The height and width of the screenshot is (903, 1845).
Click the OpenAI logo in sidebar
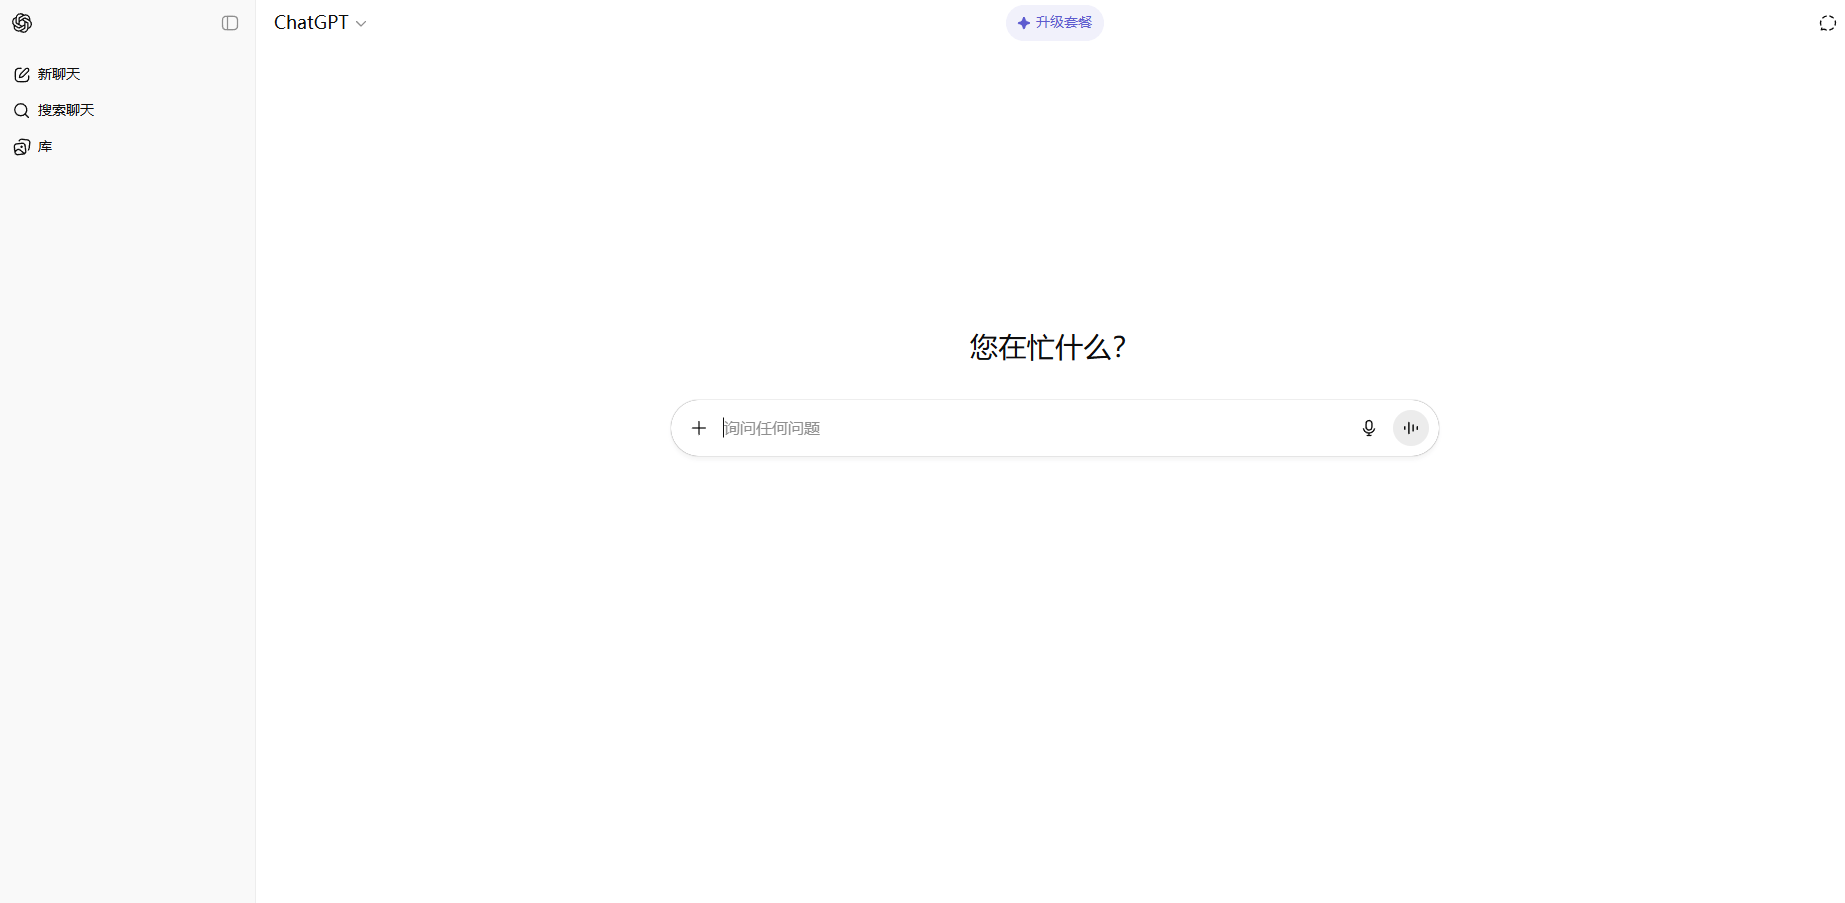22,23
